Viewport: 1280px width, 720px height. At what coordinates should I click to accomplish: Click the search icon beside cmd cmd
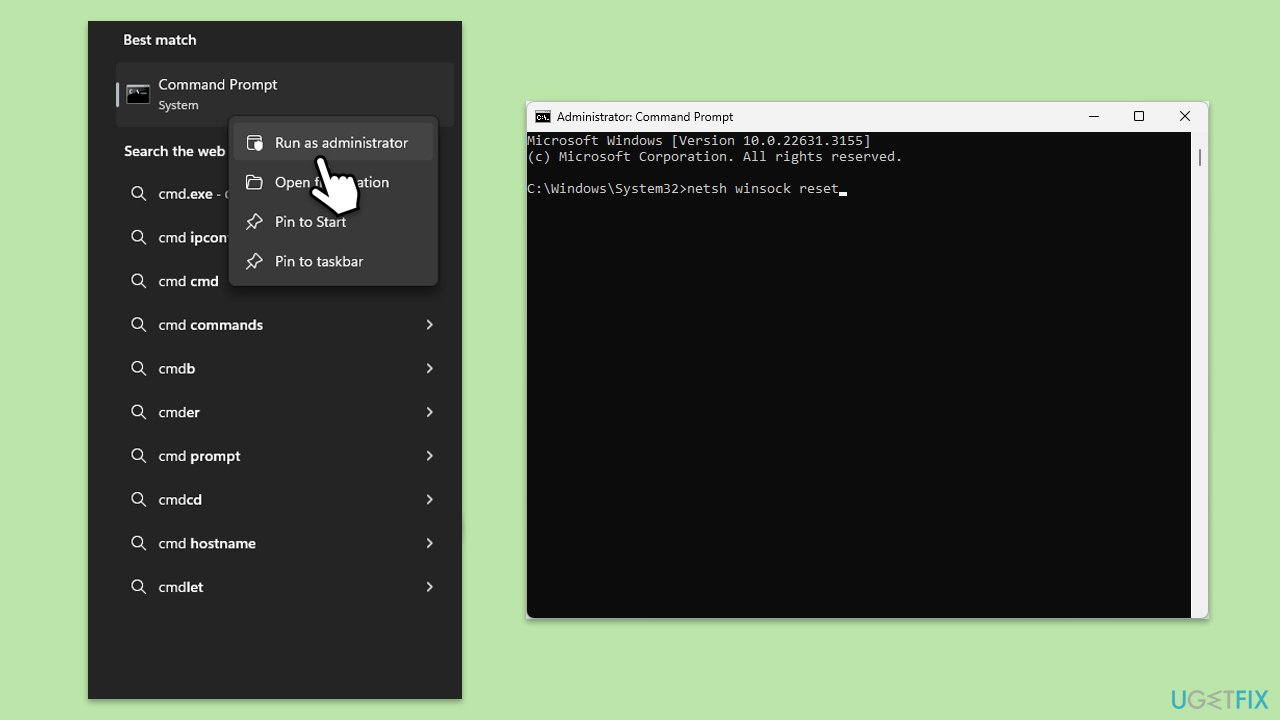[139, 281]
